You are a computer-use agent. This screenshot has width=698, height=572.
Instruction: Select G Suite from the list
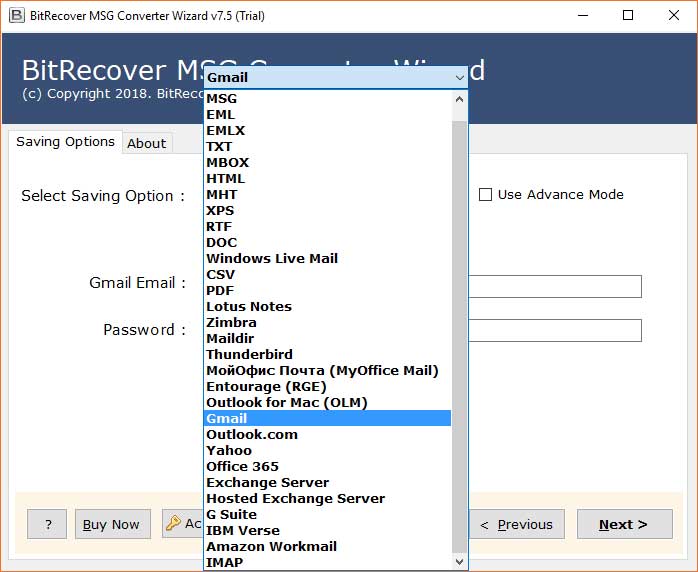tap(328, 515)
